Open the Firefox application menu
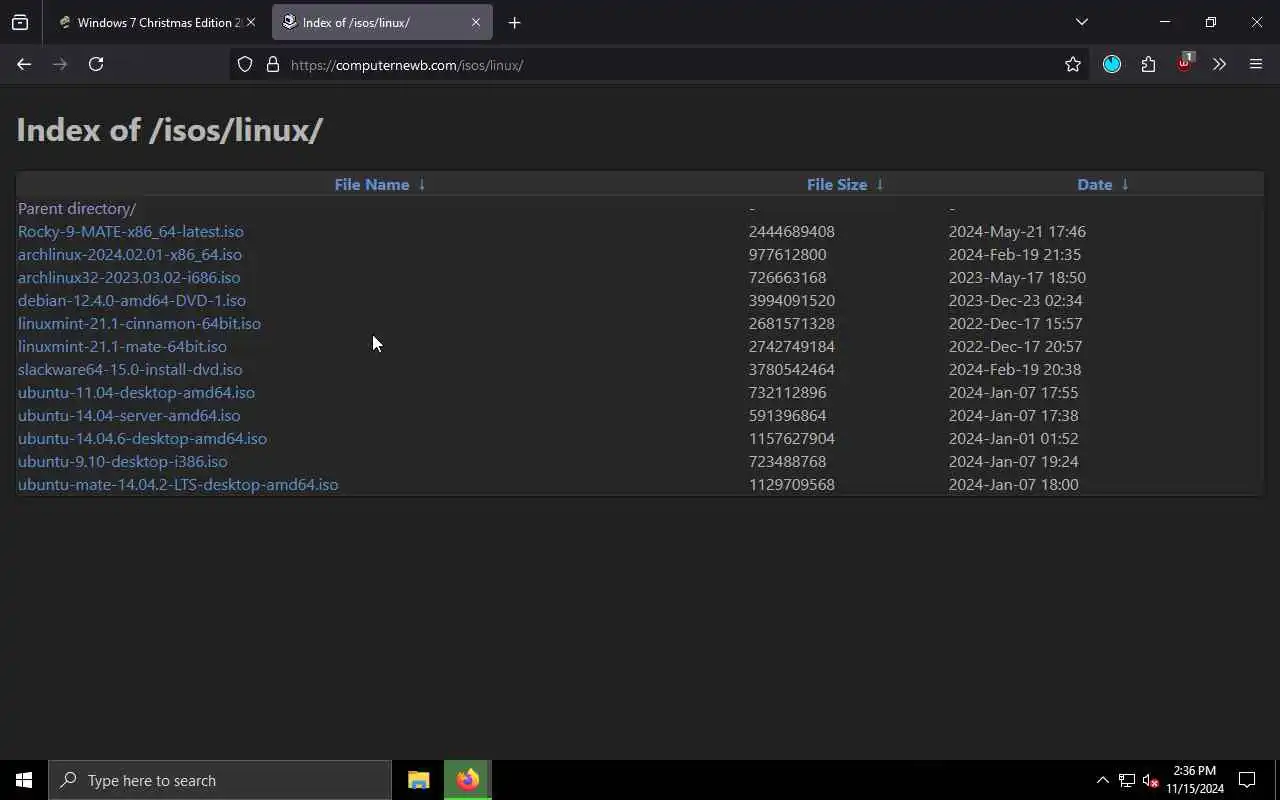Image resolution: width=1280 pixels, height=800 pixels. click(1256, 64)
